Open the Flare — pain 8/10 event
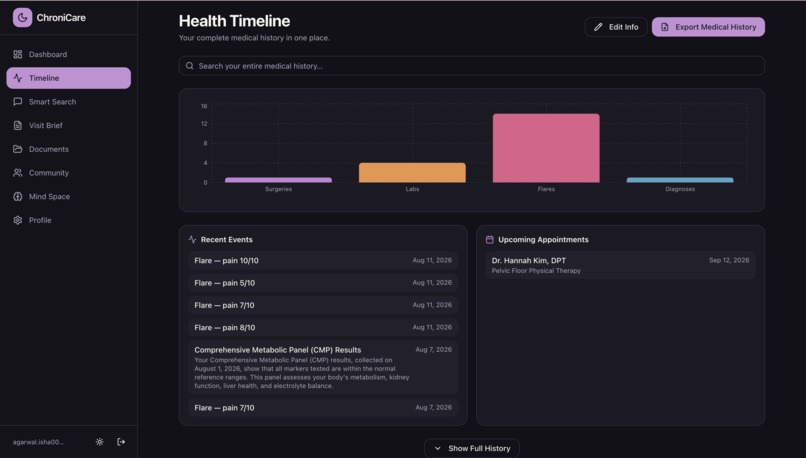Screen dimensions: 806x458 tap(323, 327)
